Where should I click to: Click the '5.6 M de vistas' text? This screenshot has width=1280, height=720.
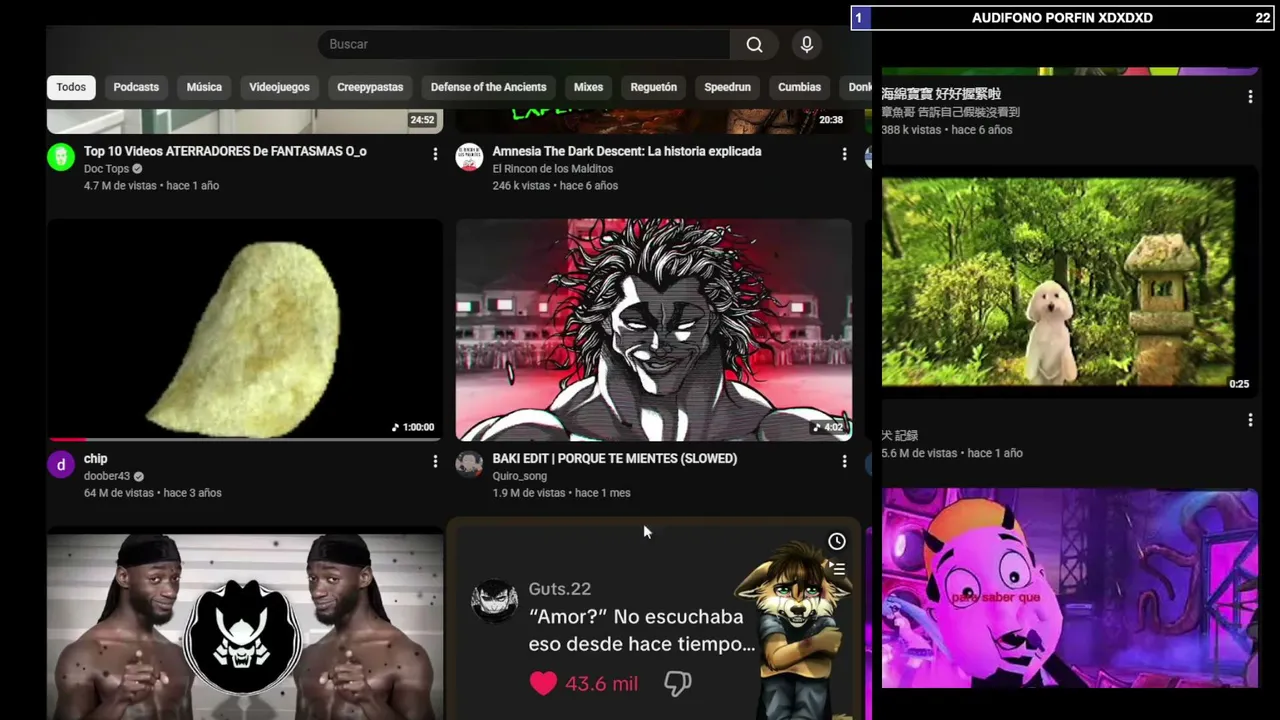pos(919,453)
